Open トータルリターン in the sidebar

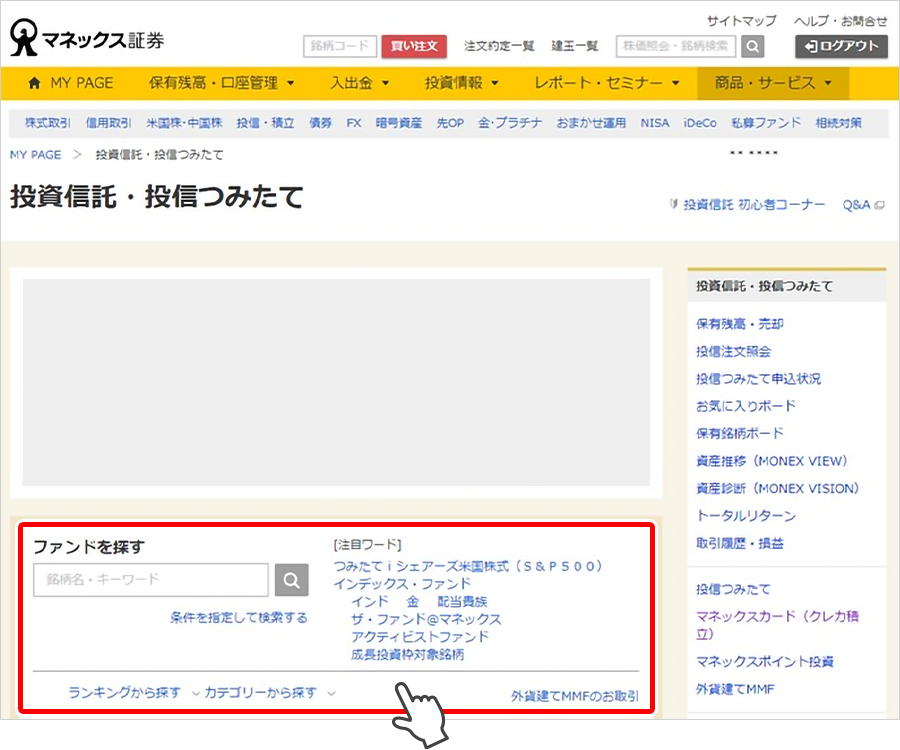746,516
